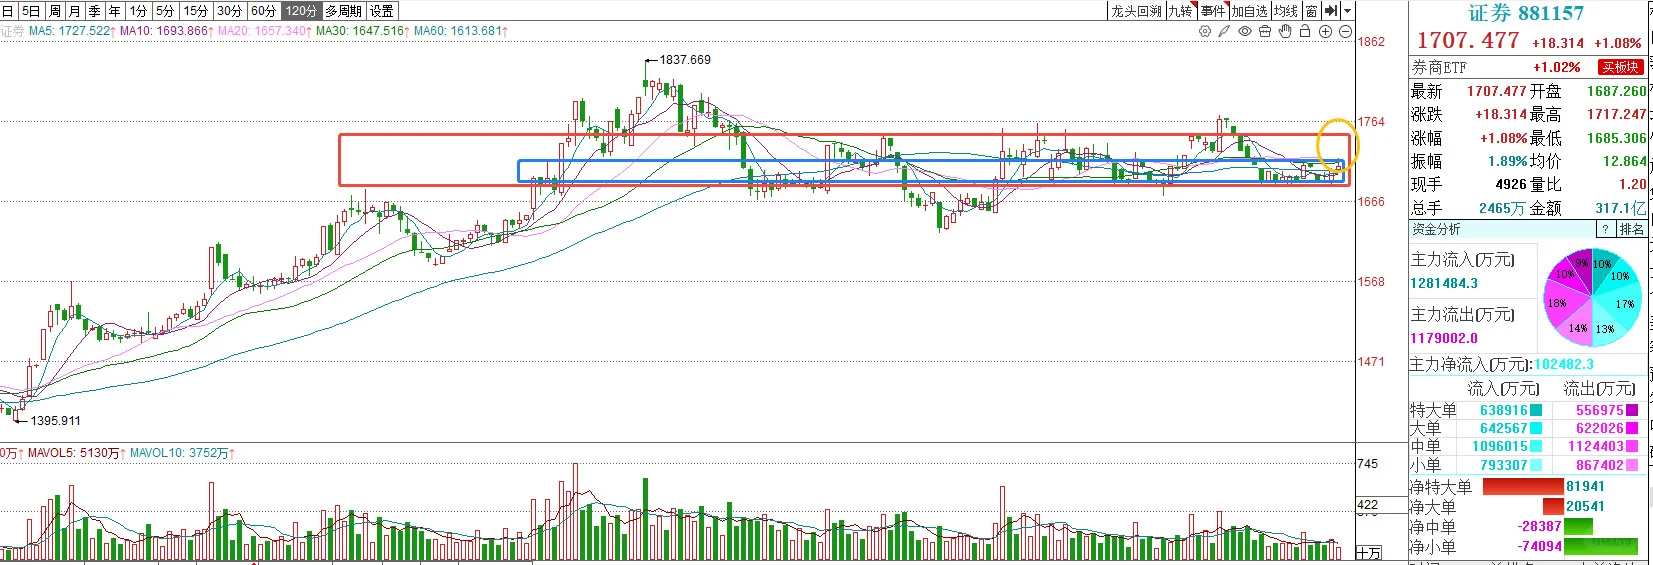Click 净小单 green bar -74094
1653x565 pixels.
click(x=1602, y=546)
